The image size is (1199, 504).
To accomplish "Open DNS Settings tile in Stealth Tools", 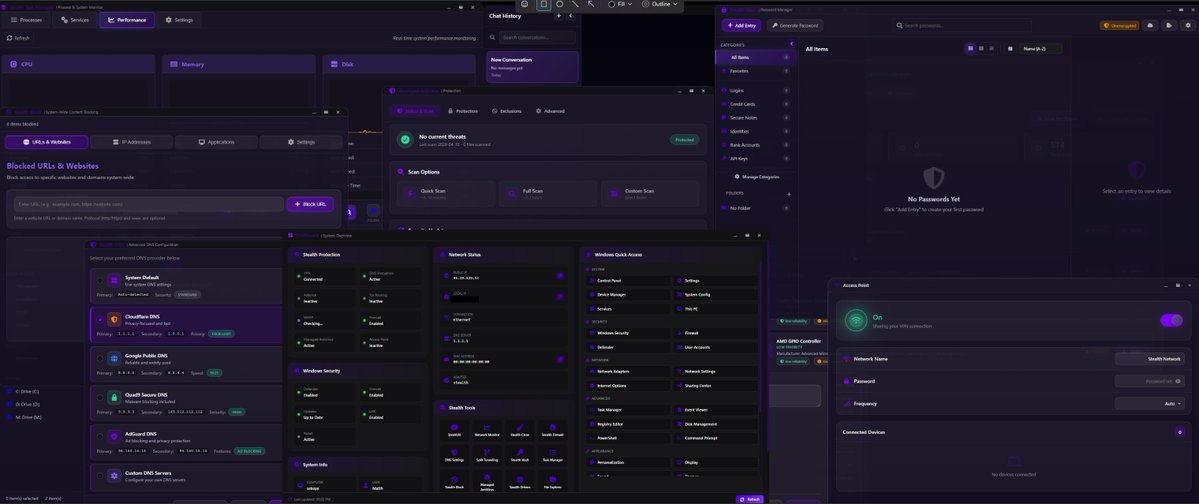I will tap(454, 455).
